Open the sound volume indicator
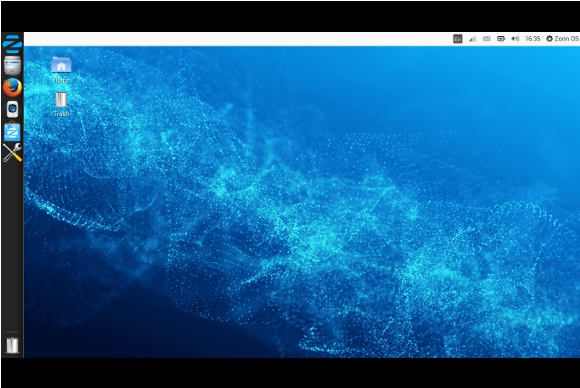The width and height of the screenshot is (580, 388). pos(515,38)
